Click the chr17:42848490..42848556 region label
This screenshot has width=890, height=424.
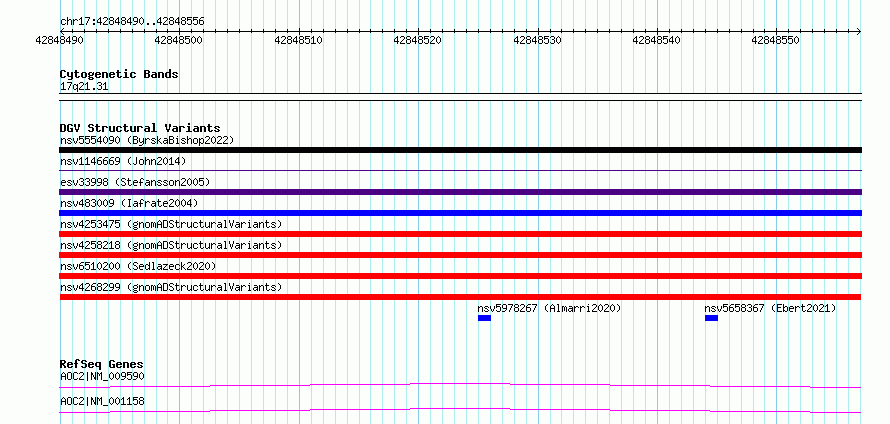click(x=132, y=22)
